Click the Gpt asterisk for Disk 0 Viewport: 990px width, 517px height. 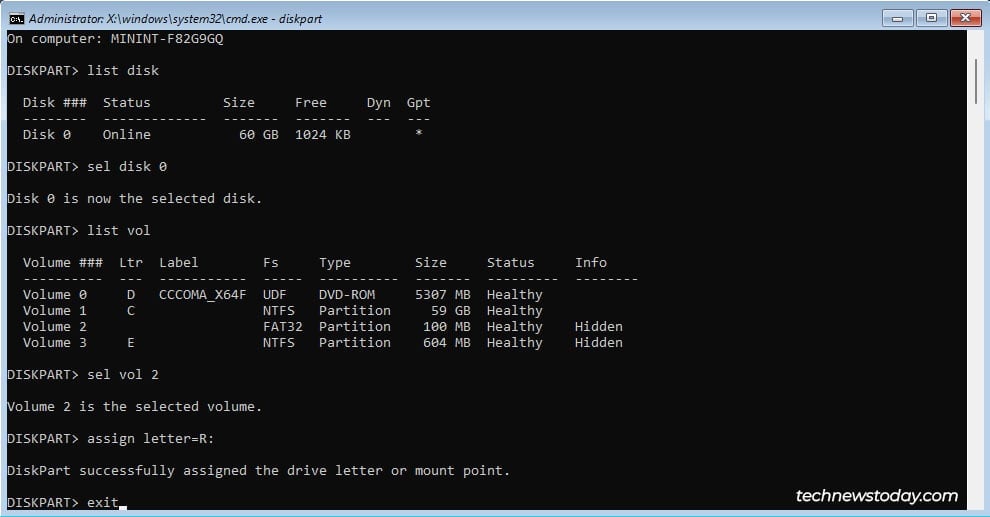click(x=419, y=133)
